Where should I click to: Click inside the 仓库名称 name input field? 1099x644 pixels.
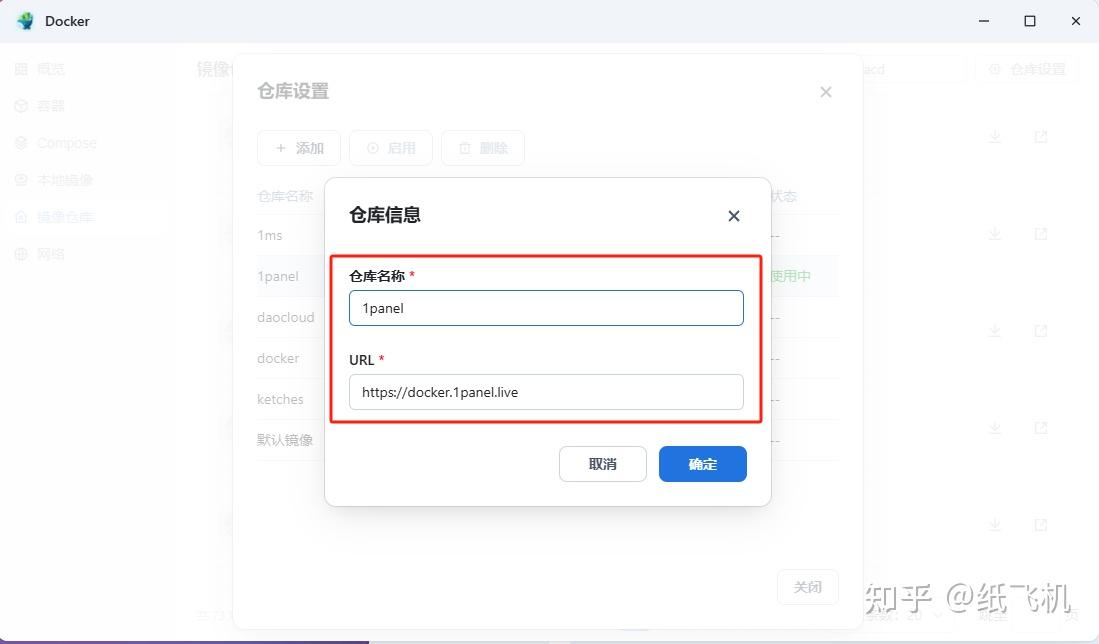pos(546,308)
